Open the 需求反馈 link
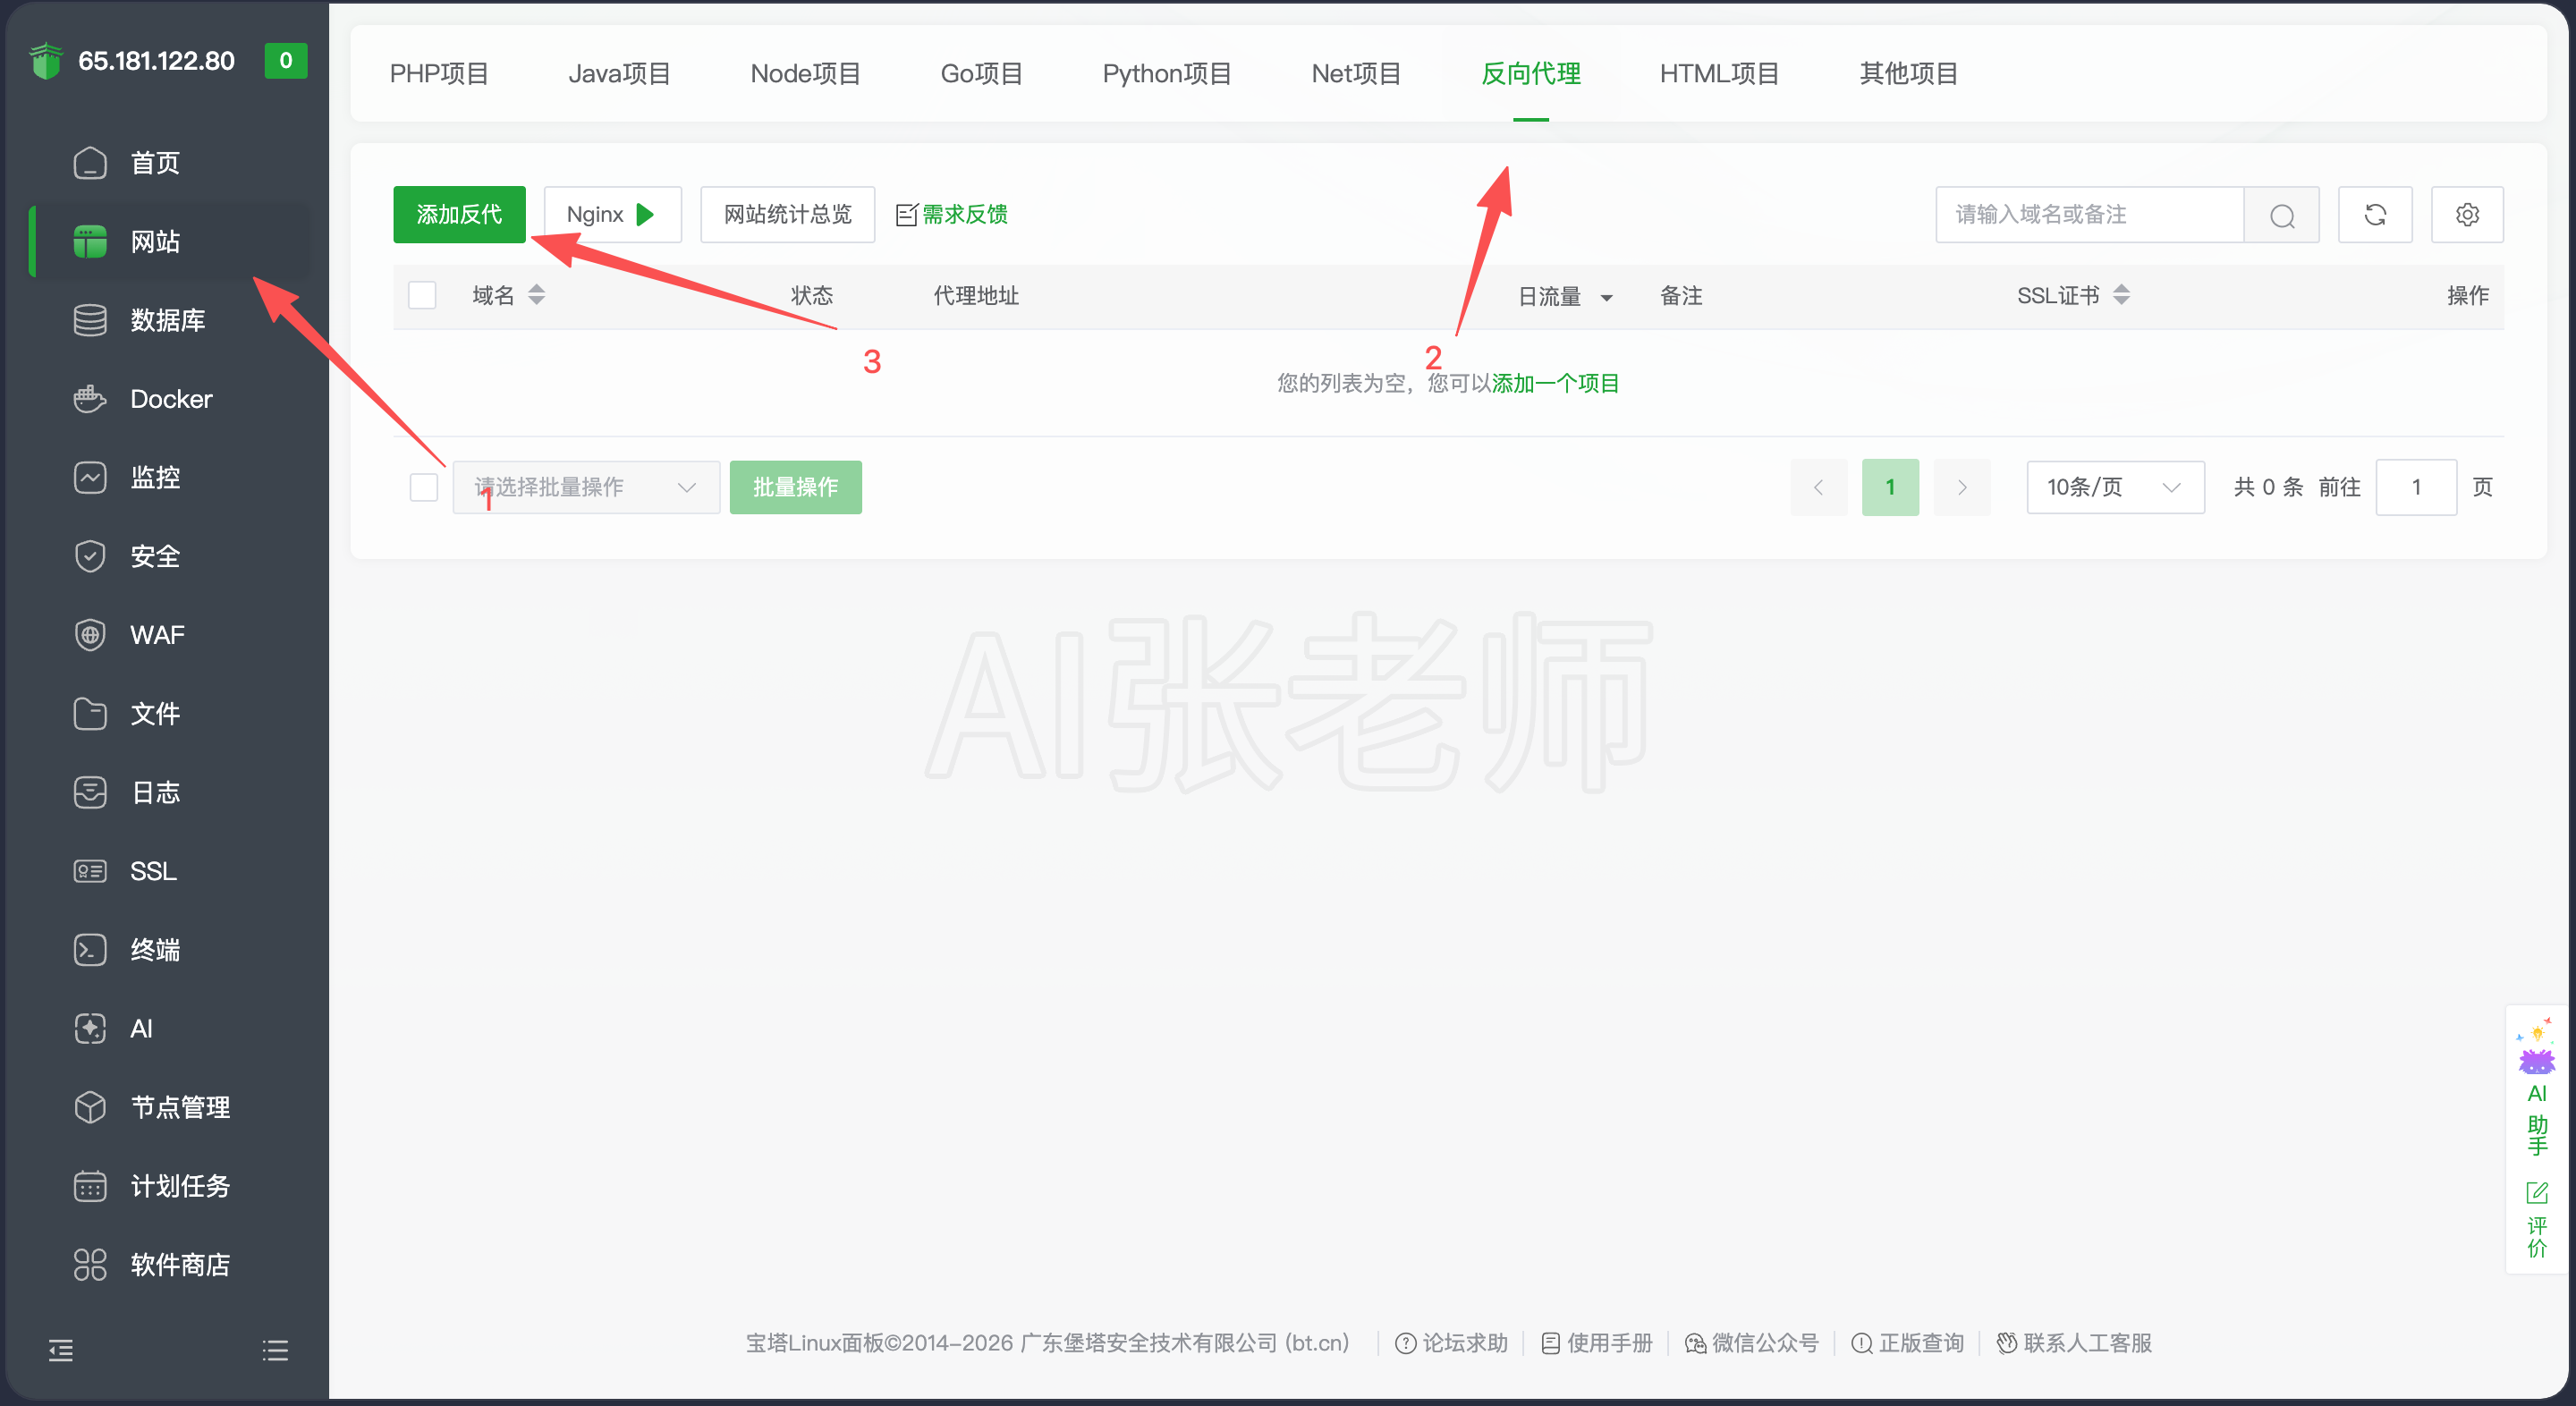 [x=952, y=215]
